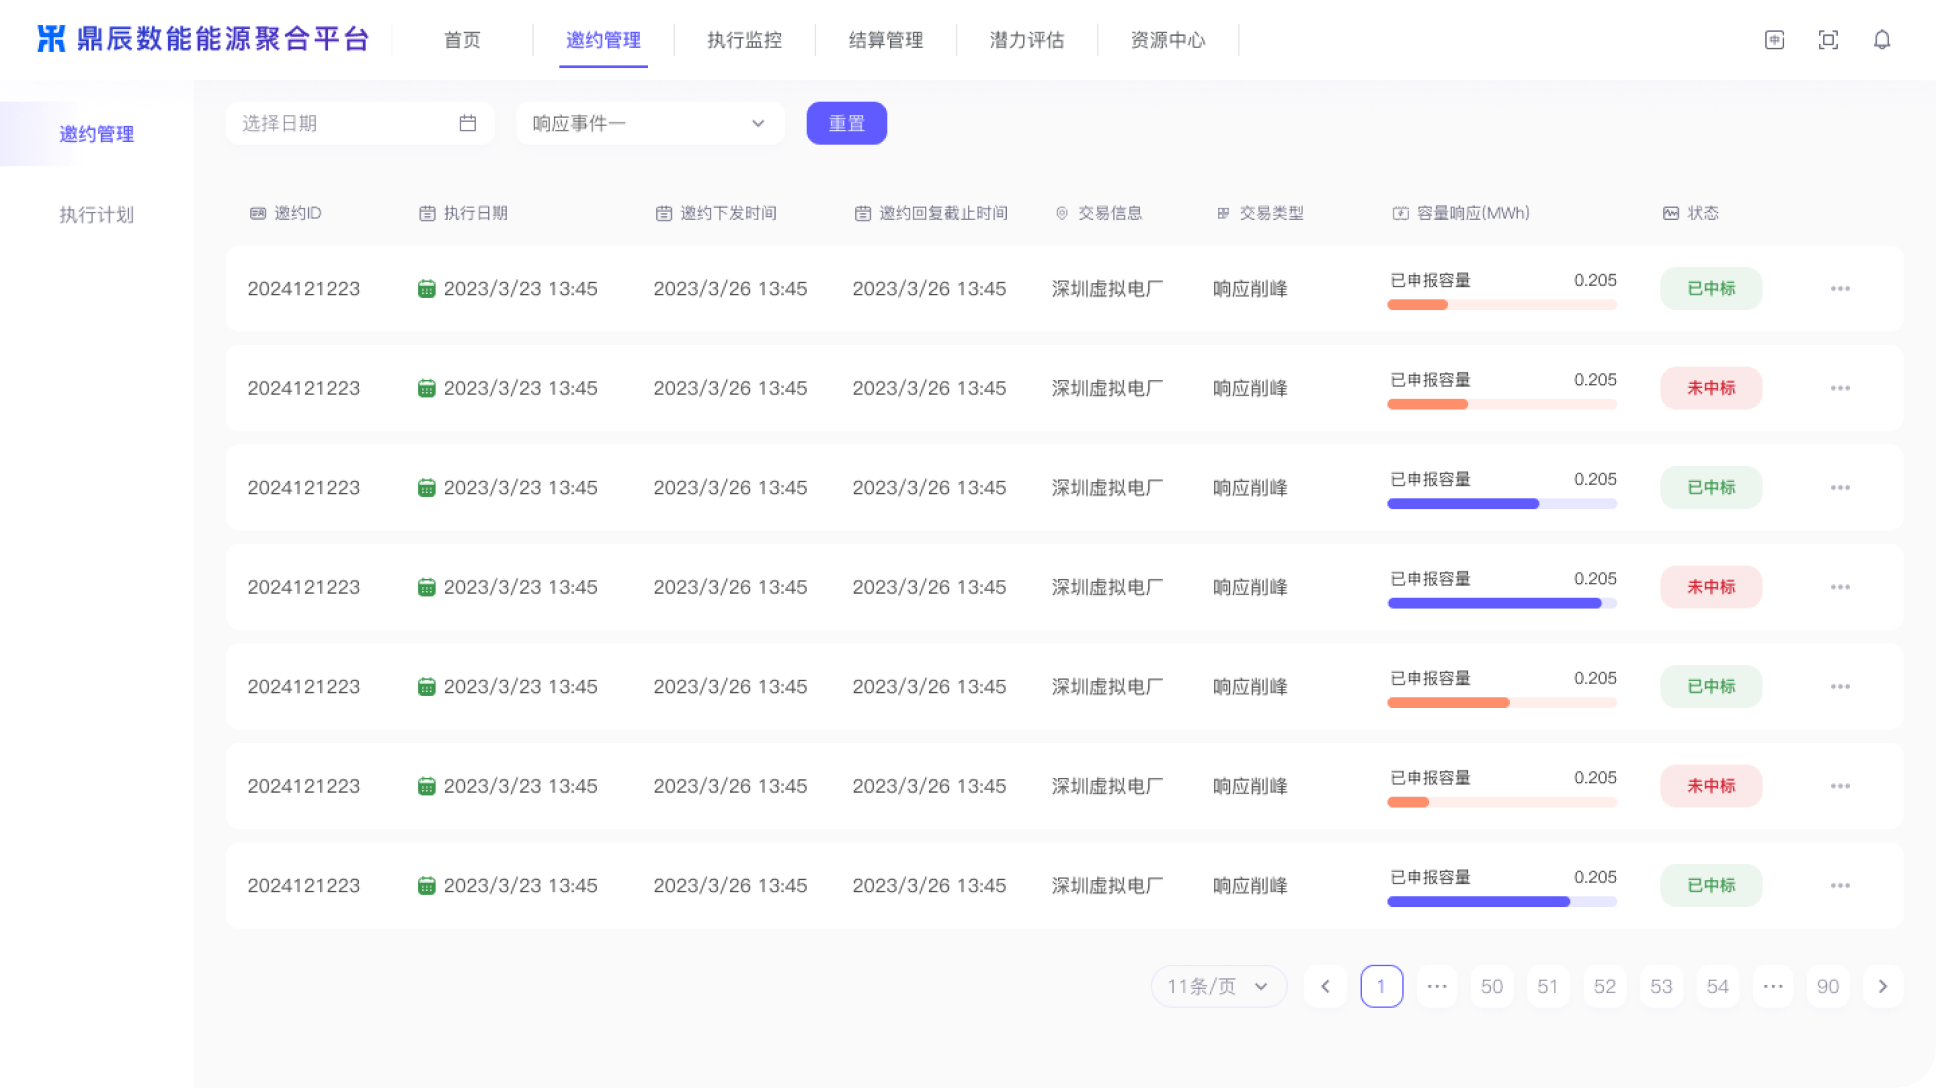Go to page 52
This screenshot has height=1088, width=1936.
[1605, 987]
